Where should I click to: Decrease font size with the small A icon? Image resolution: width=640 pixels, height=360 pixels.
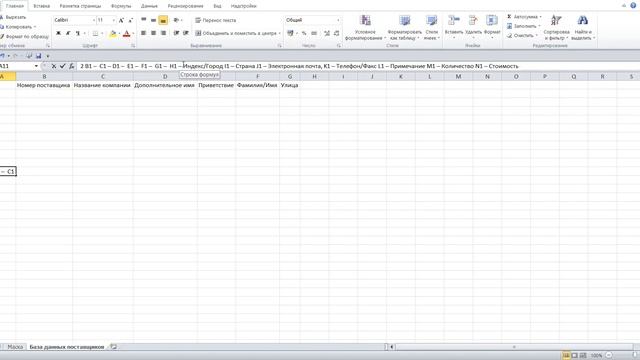tap(131, 20)
